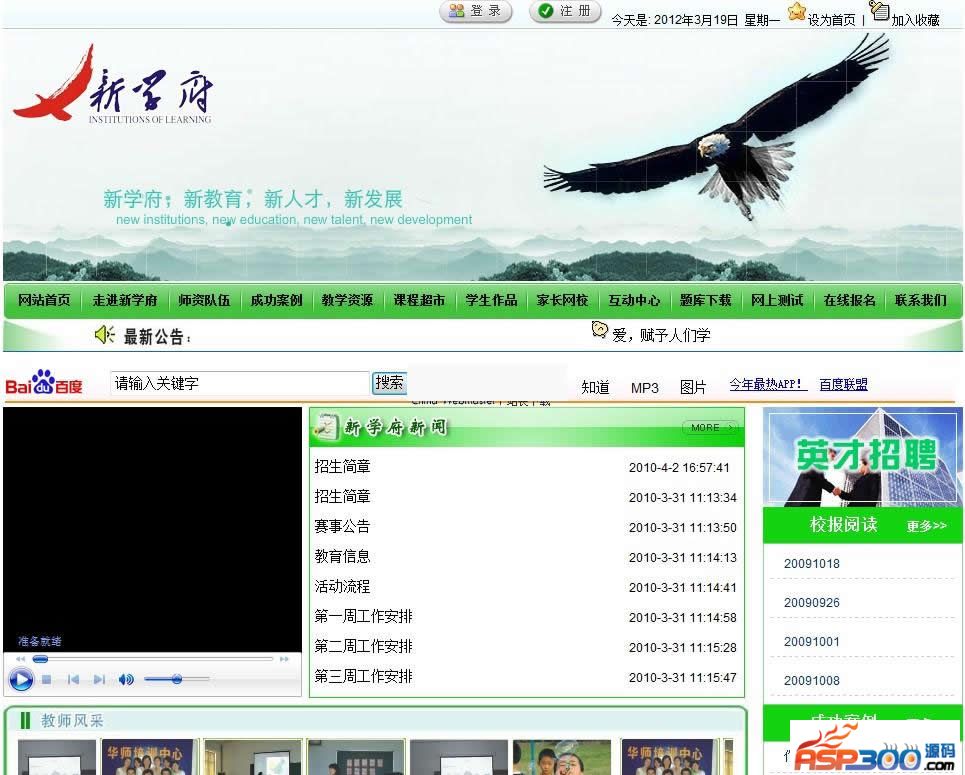Open the 活动流程 news item
Viewport: 965px width, 775px height.
[x=342, y=587]
